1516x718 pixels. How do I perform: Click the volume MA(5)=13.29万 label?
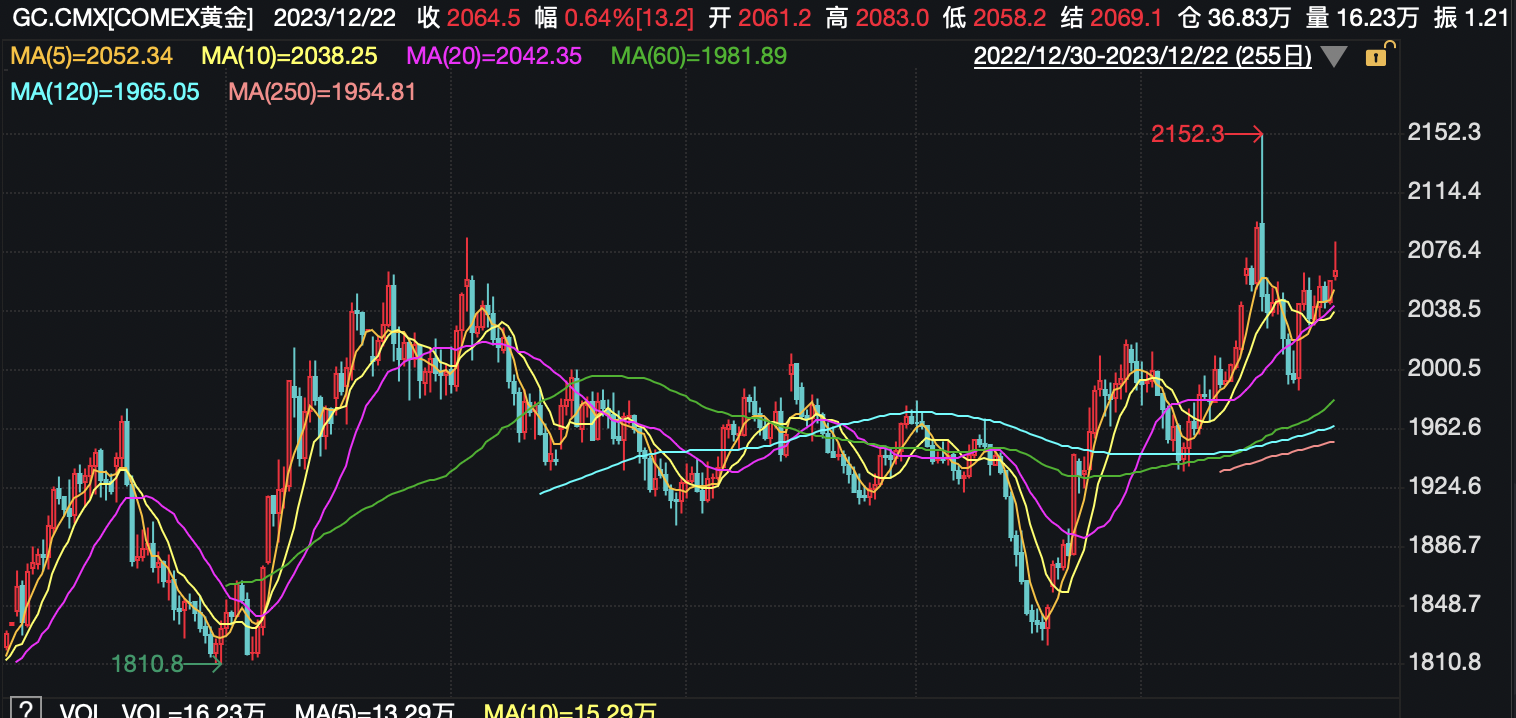[x=375, y=710]
